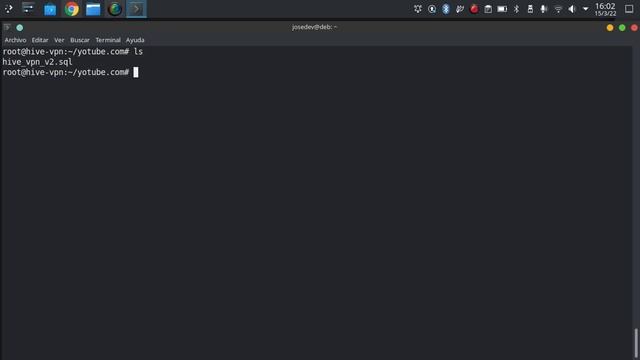Screen dimensions: 640x360
Task: Click the first prompt line ending with ls
Action: point(73,52)
